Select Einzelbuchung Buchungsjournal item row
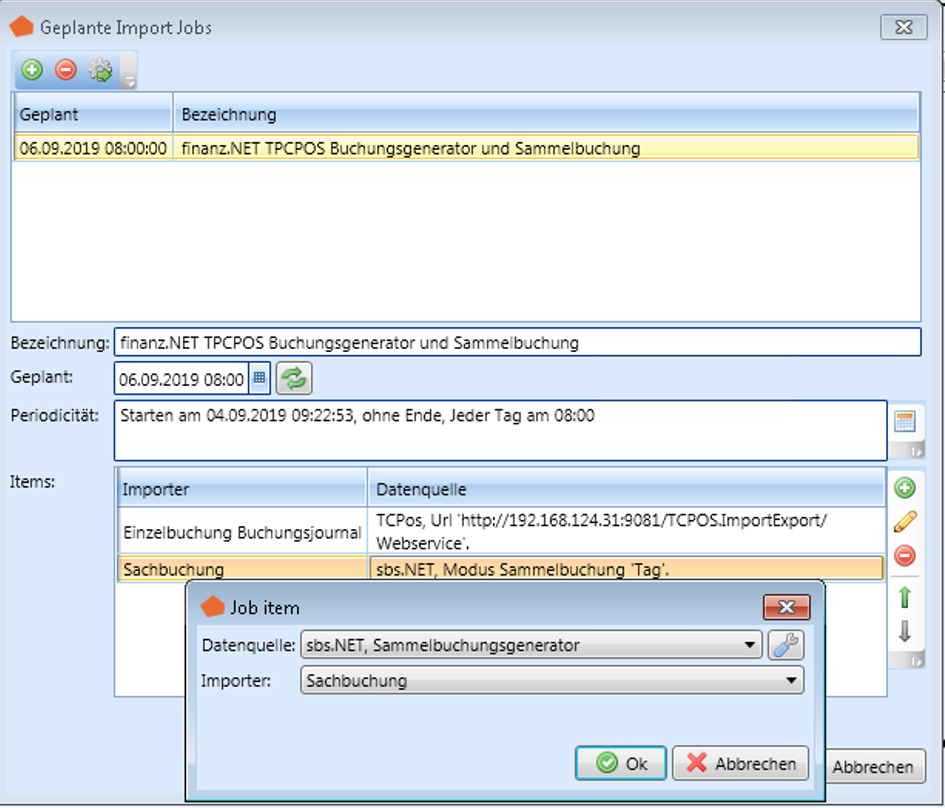945x808 pixels. (241, 532)
